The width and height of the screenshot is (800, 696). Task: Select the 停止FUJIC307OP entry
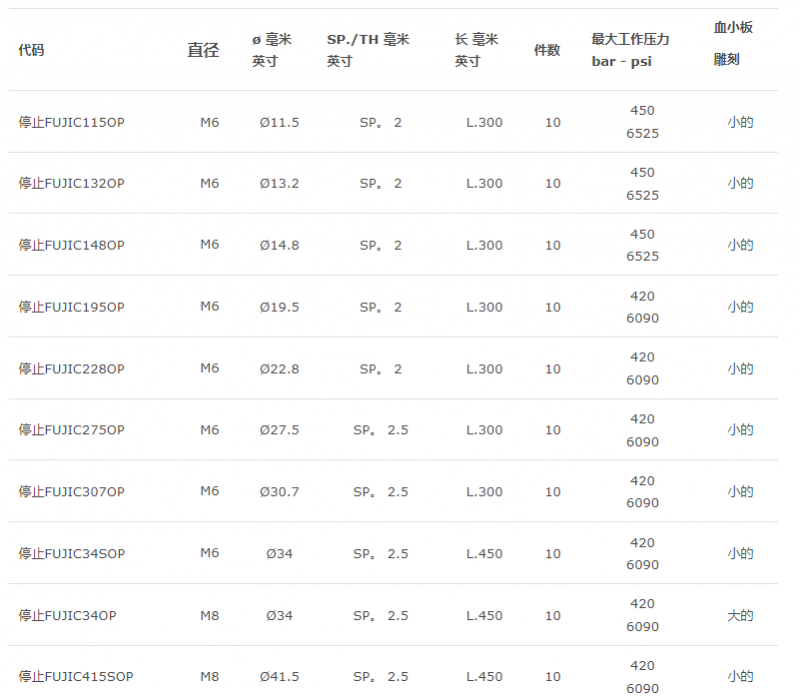point(71,491)
